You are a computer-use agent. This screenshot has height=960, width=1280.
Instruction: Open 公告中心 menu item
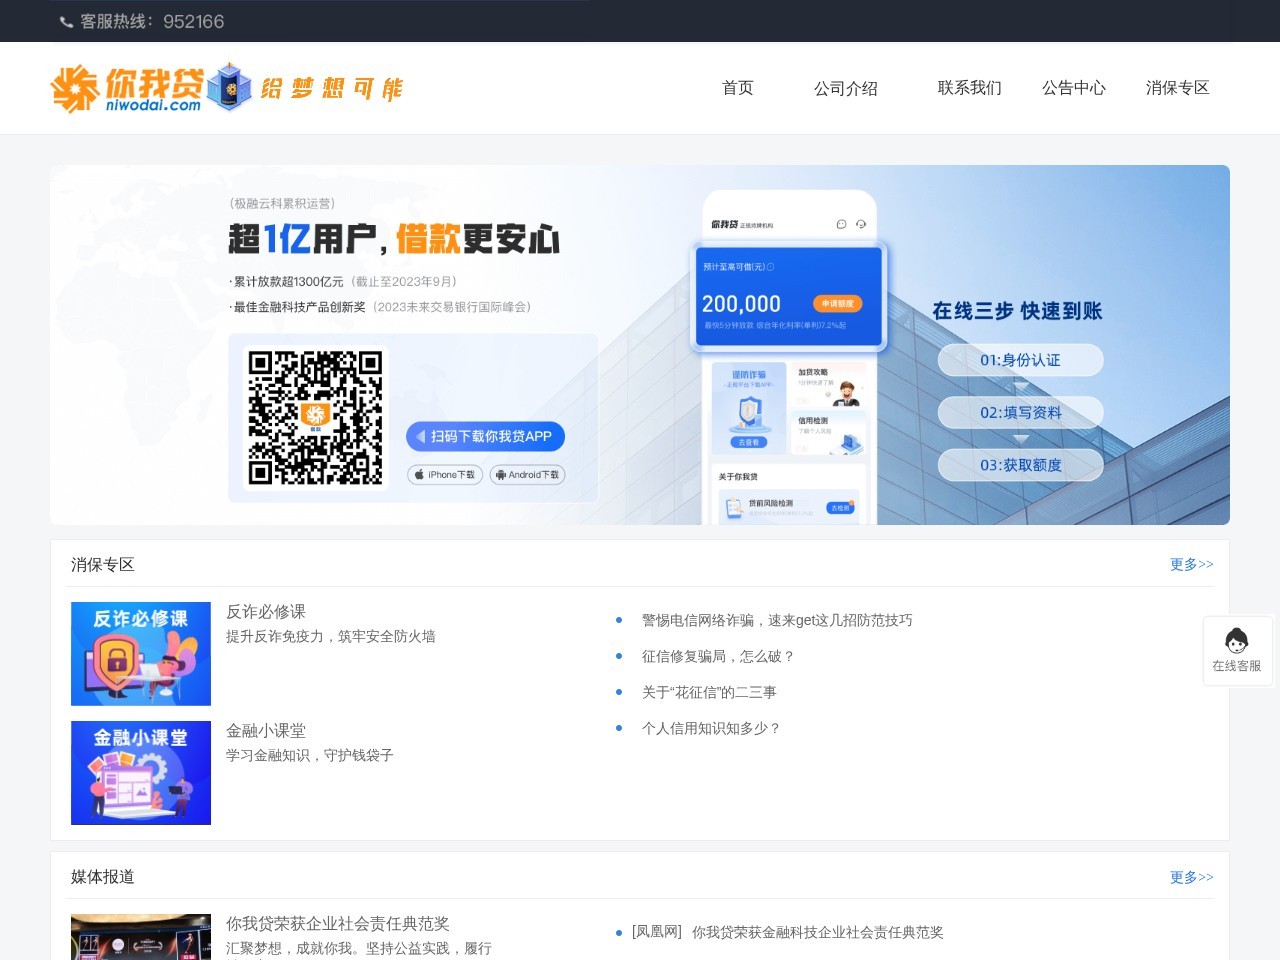(1074, 88)
